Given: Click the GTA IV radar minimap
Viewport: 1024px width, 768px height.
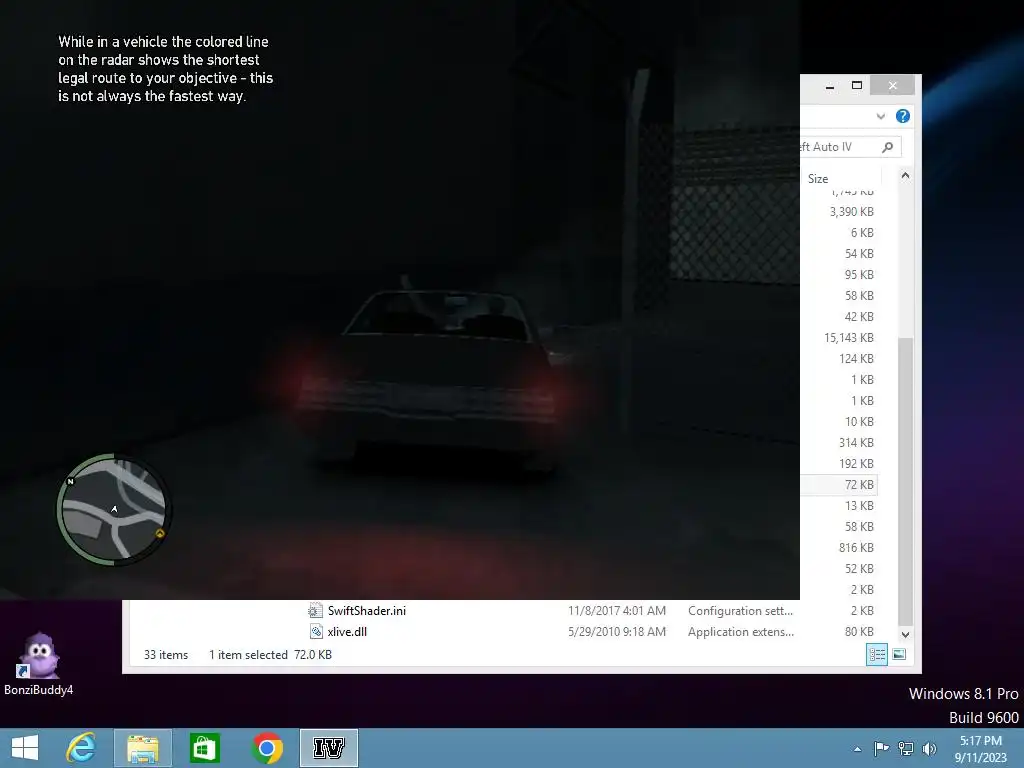Looking at the screenshot, I should (114, 509).
